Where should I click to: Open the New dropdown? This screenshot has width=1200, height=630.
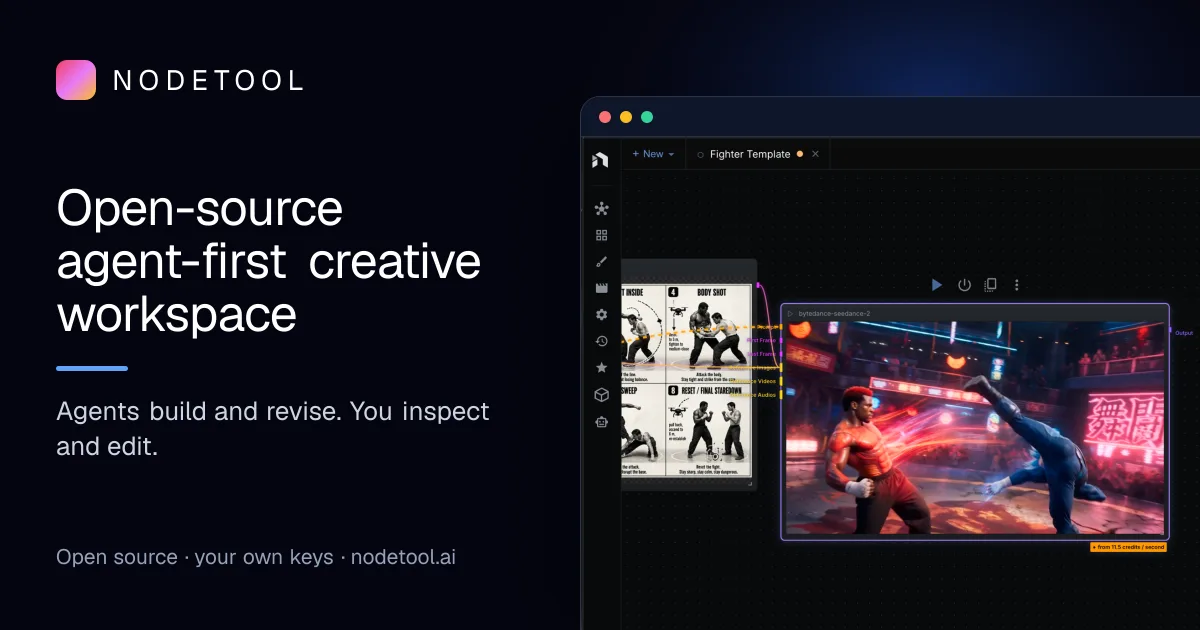point(653,154)
